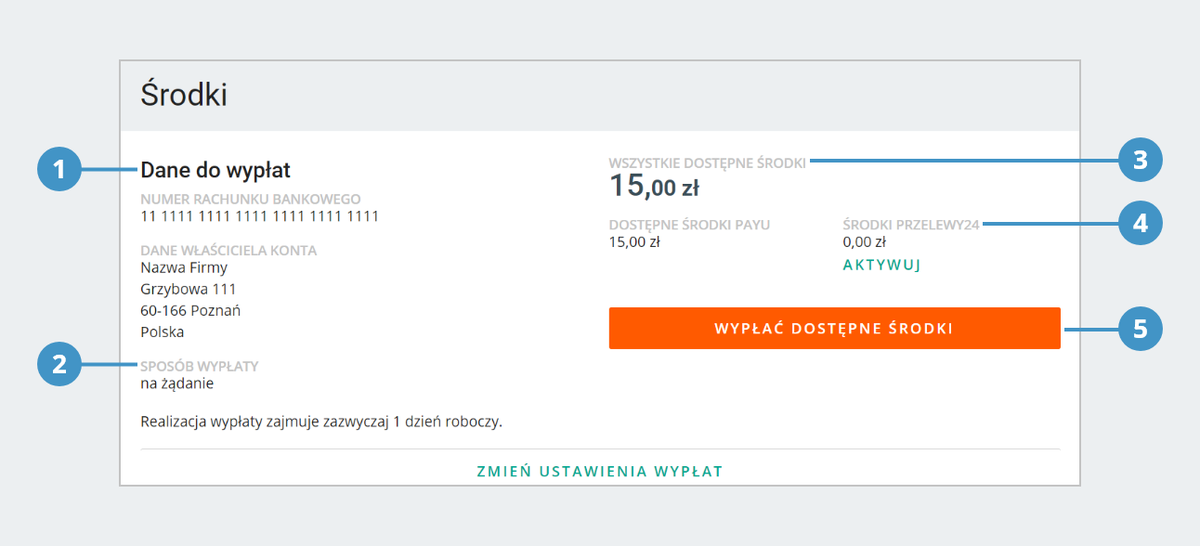
Task: Click the numbered marker 2 circle
Action: [59, 364]
